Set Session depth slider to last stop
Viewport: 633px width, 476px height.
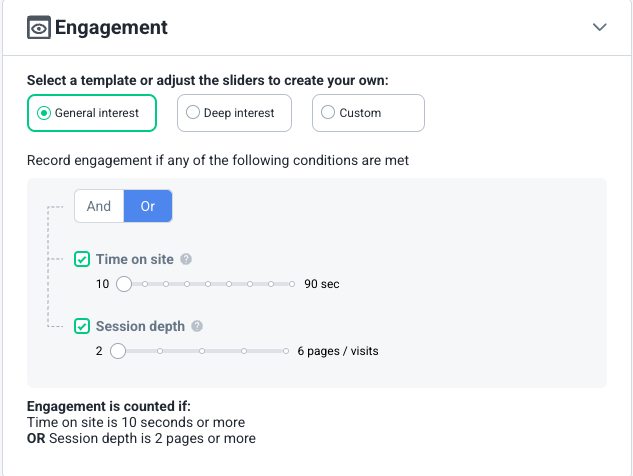(x=286, y=351)
